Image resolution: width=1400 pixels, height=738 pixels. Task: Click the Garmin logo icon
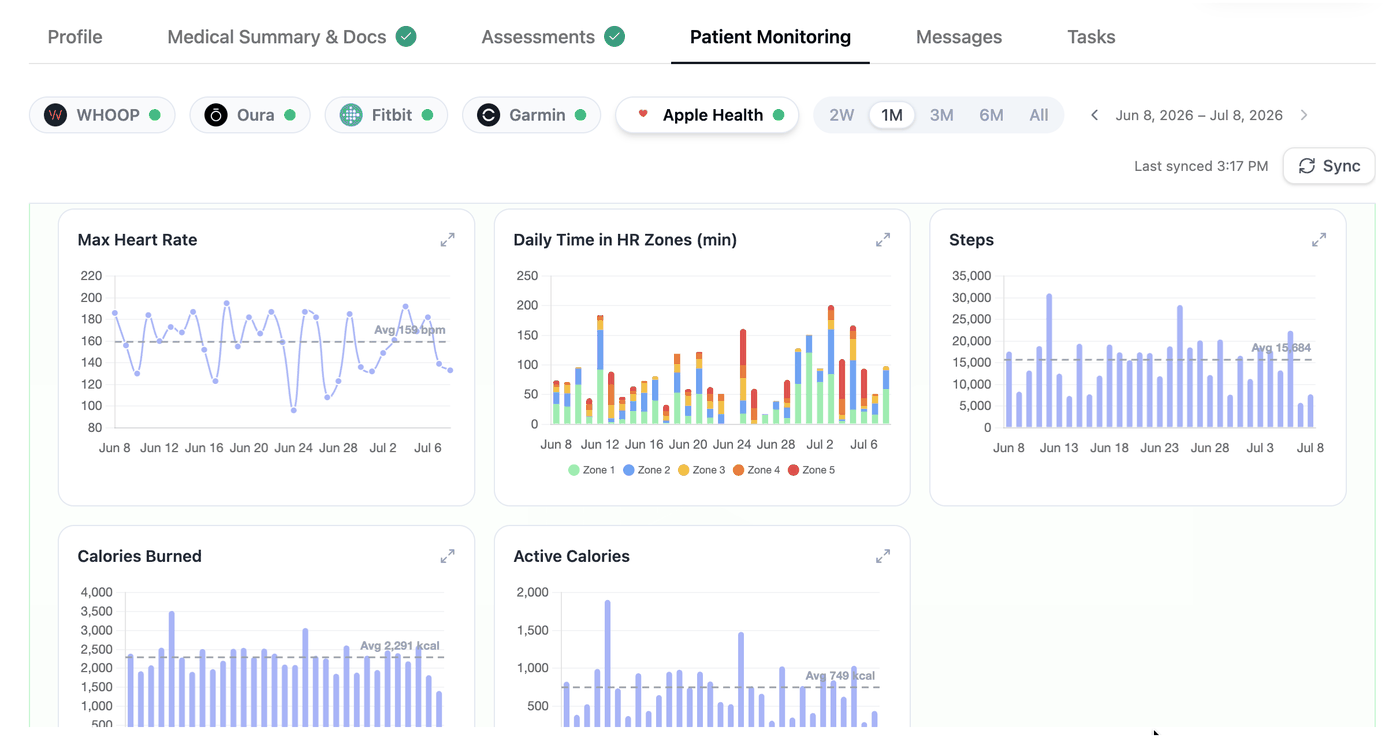pos(488,115)
